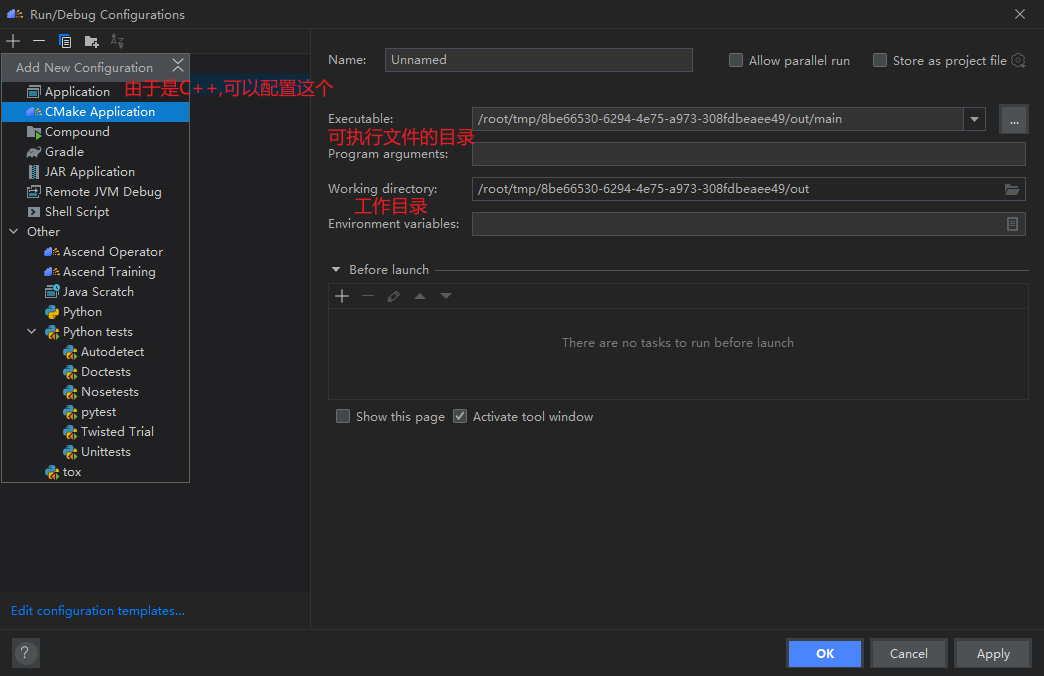
Task: Enable Allow parallel run checkbox
Action: coord(736,60)
